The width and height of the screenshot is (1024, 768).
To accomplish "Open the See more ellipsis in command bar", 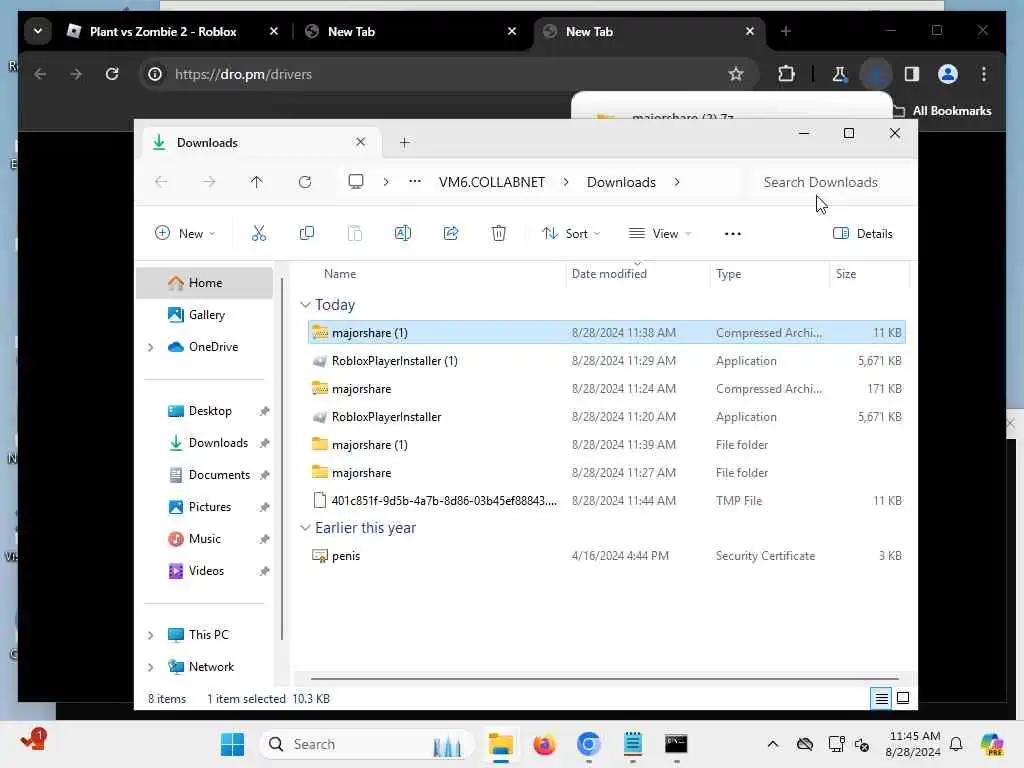I will [733, 234].
